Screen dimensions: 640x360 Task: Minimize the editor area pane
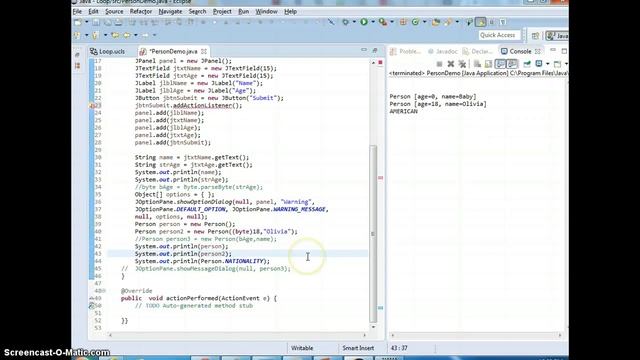[364, 50]
